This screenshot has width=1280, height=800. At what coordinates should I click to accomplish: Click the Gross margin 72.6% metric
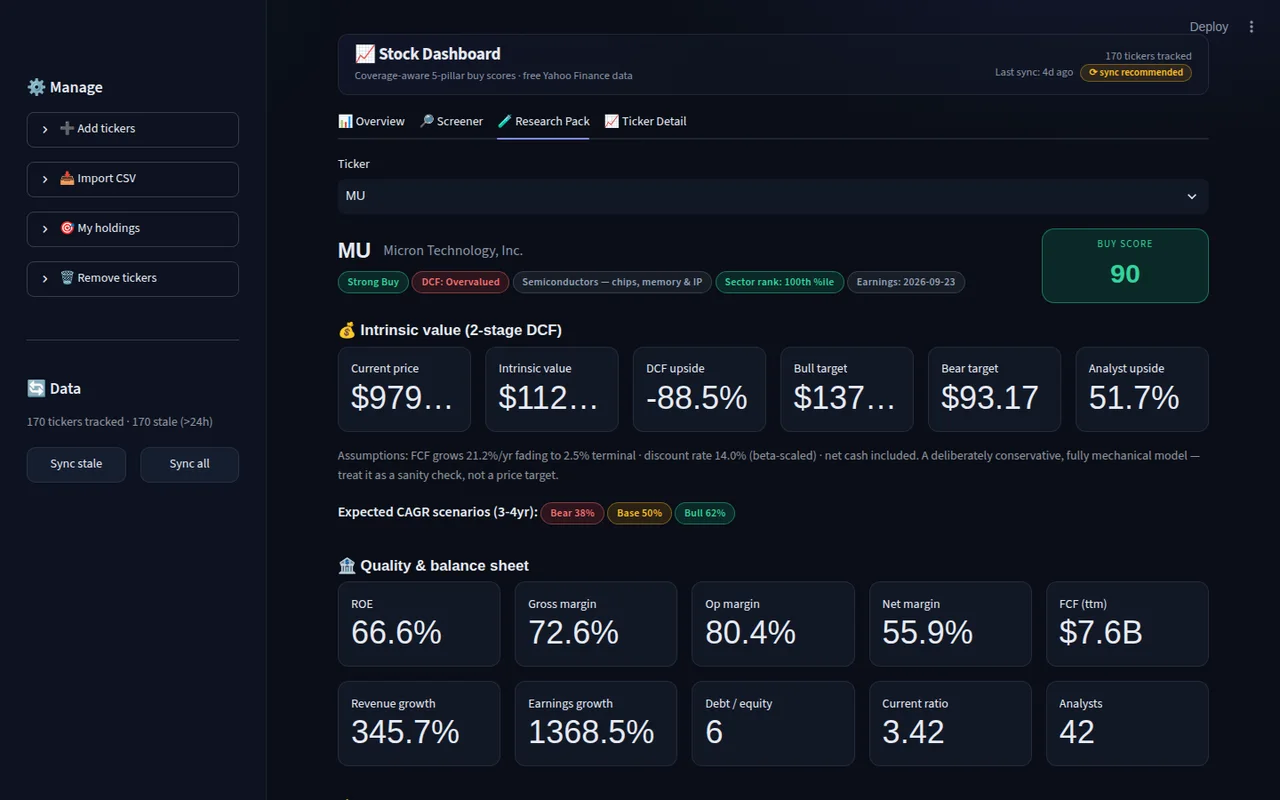[596, 624]
